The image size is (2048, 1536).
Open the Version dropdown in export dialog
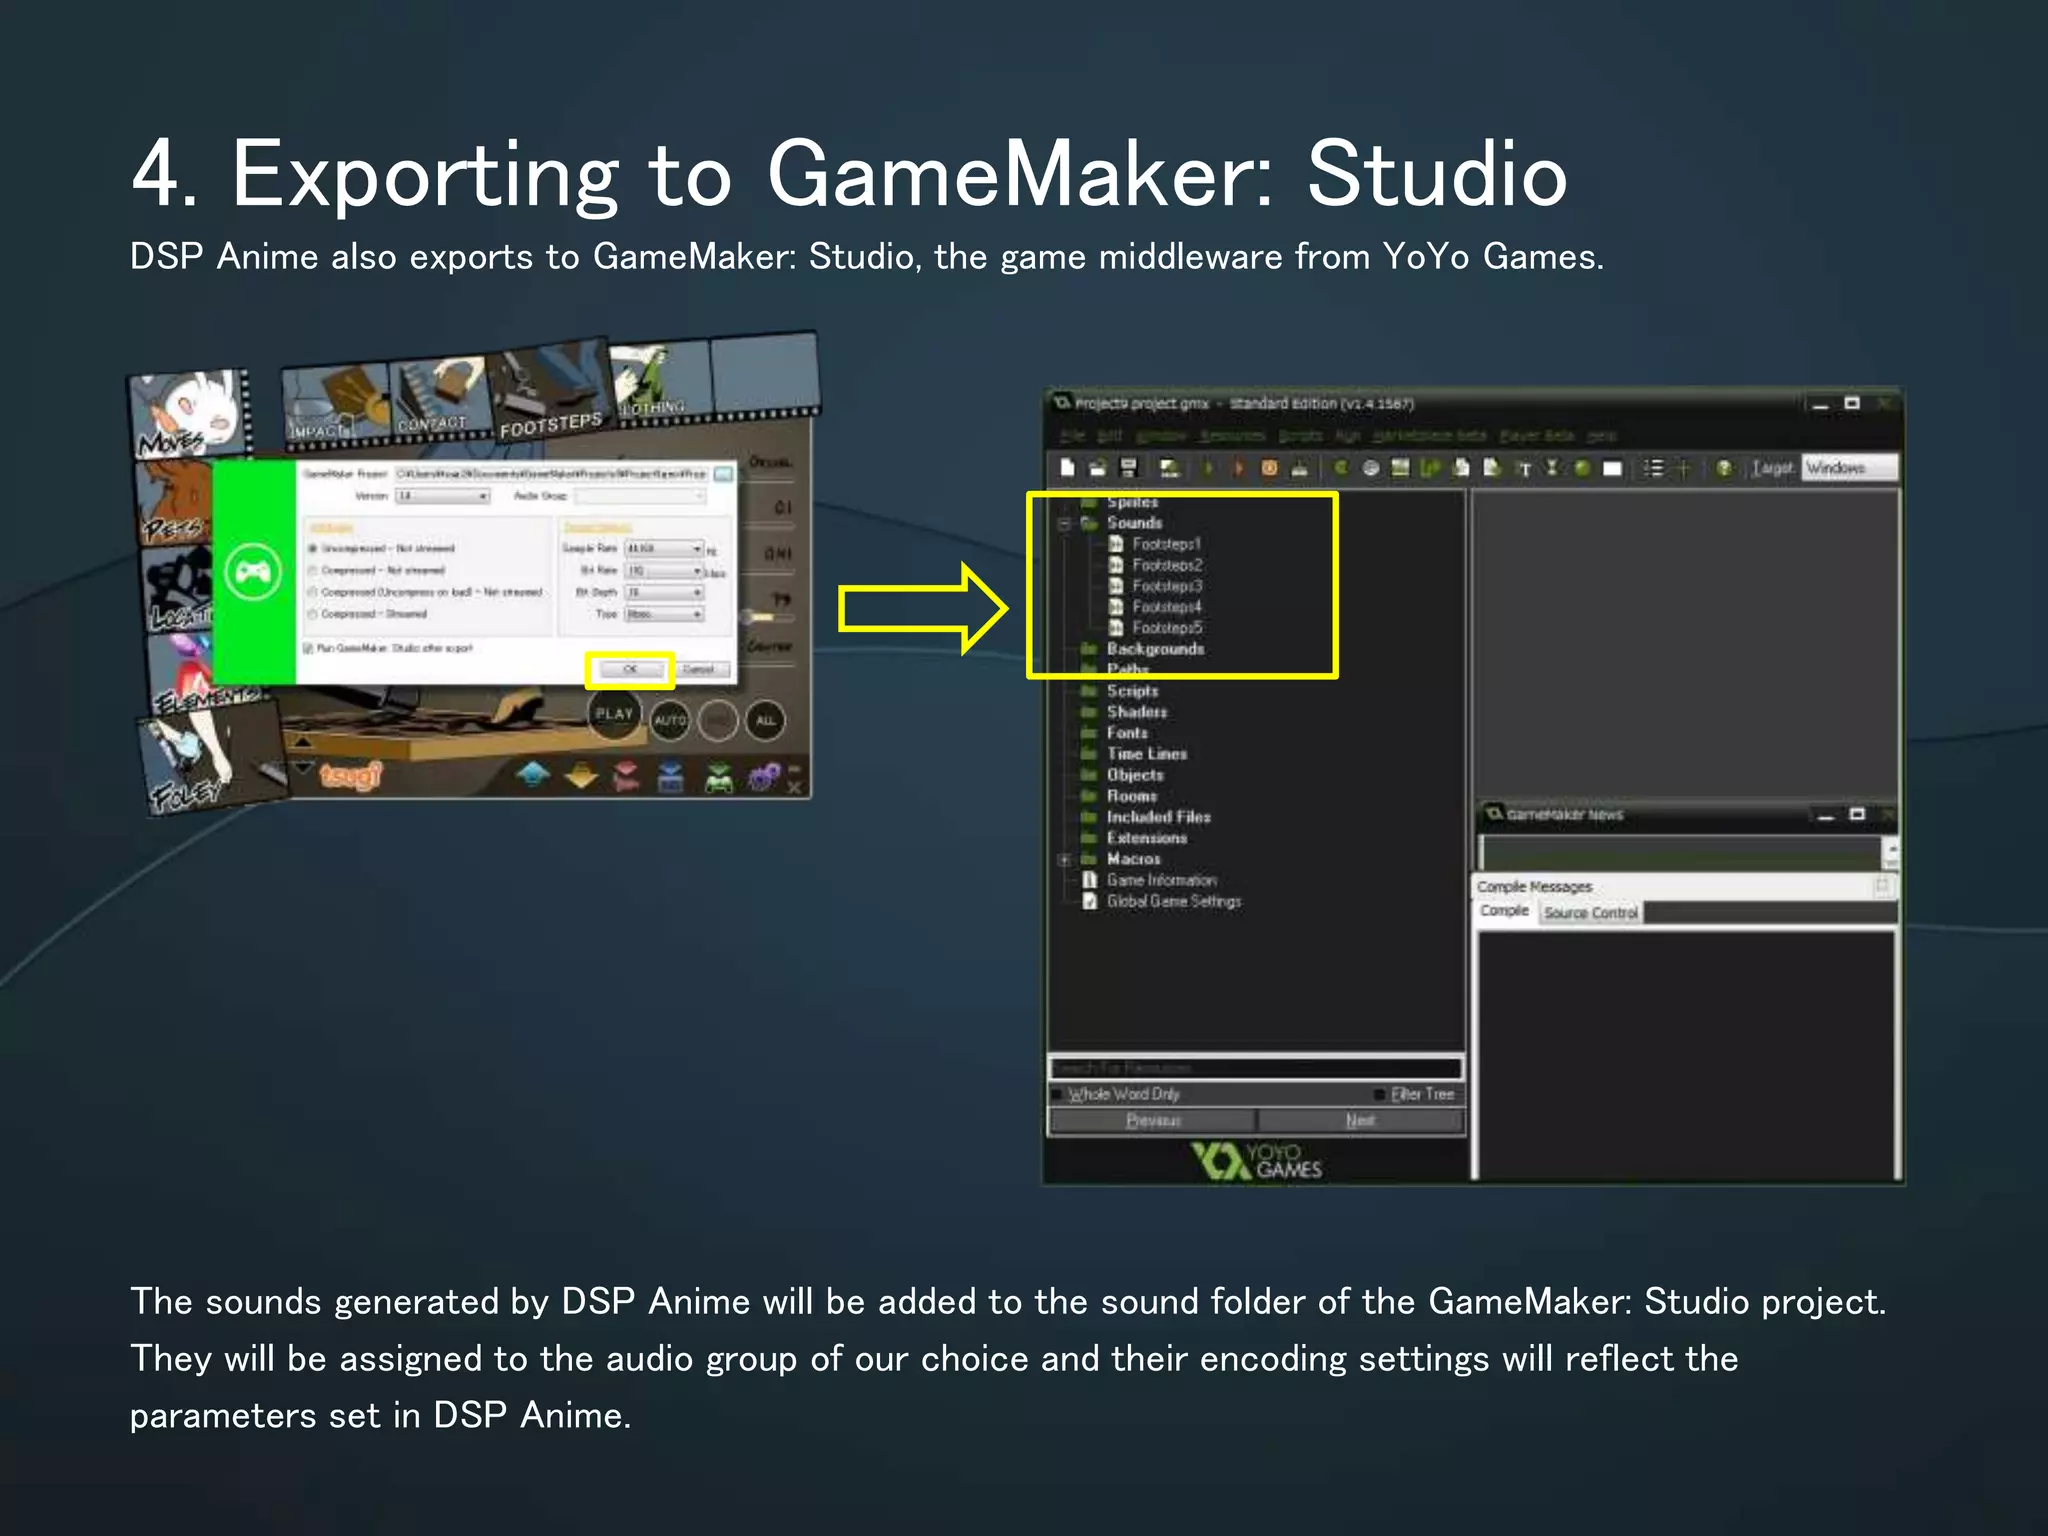(443, 496)
